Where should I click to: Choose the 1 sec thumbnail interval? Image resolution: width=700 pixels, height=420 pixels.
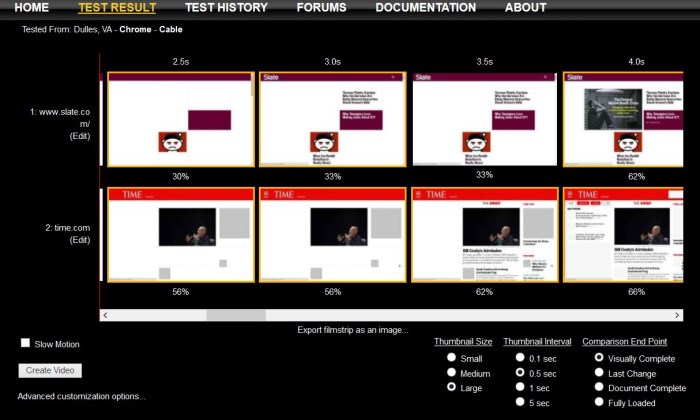click(x=520, y=387)
